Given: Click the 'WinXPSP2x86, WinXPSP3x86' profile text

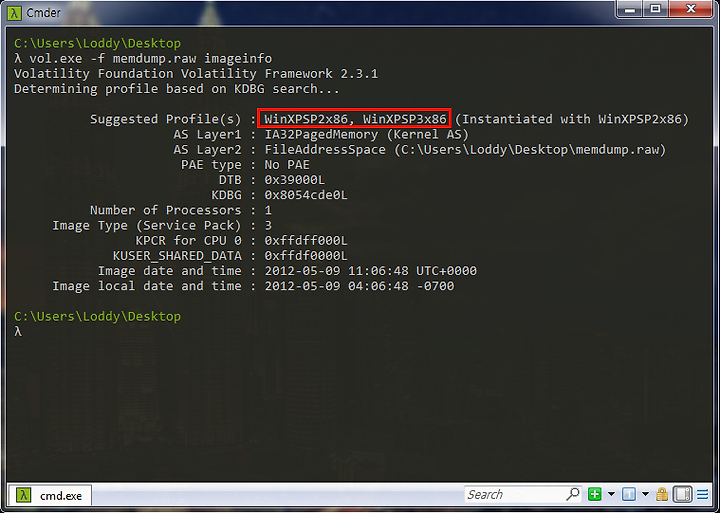Looking at the screenshot, I should pos(355,119).
